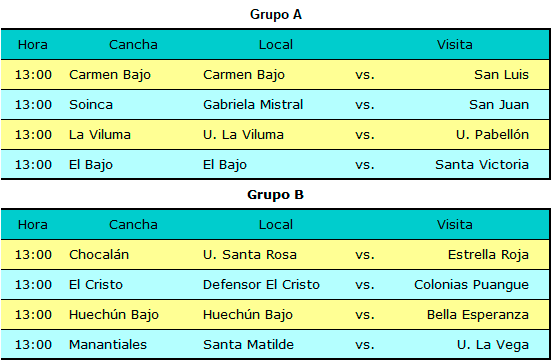Select the Santa Victoria cell
551x360 pixels.
tap(482, 165)
